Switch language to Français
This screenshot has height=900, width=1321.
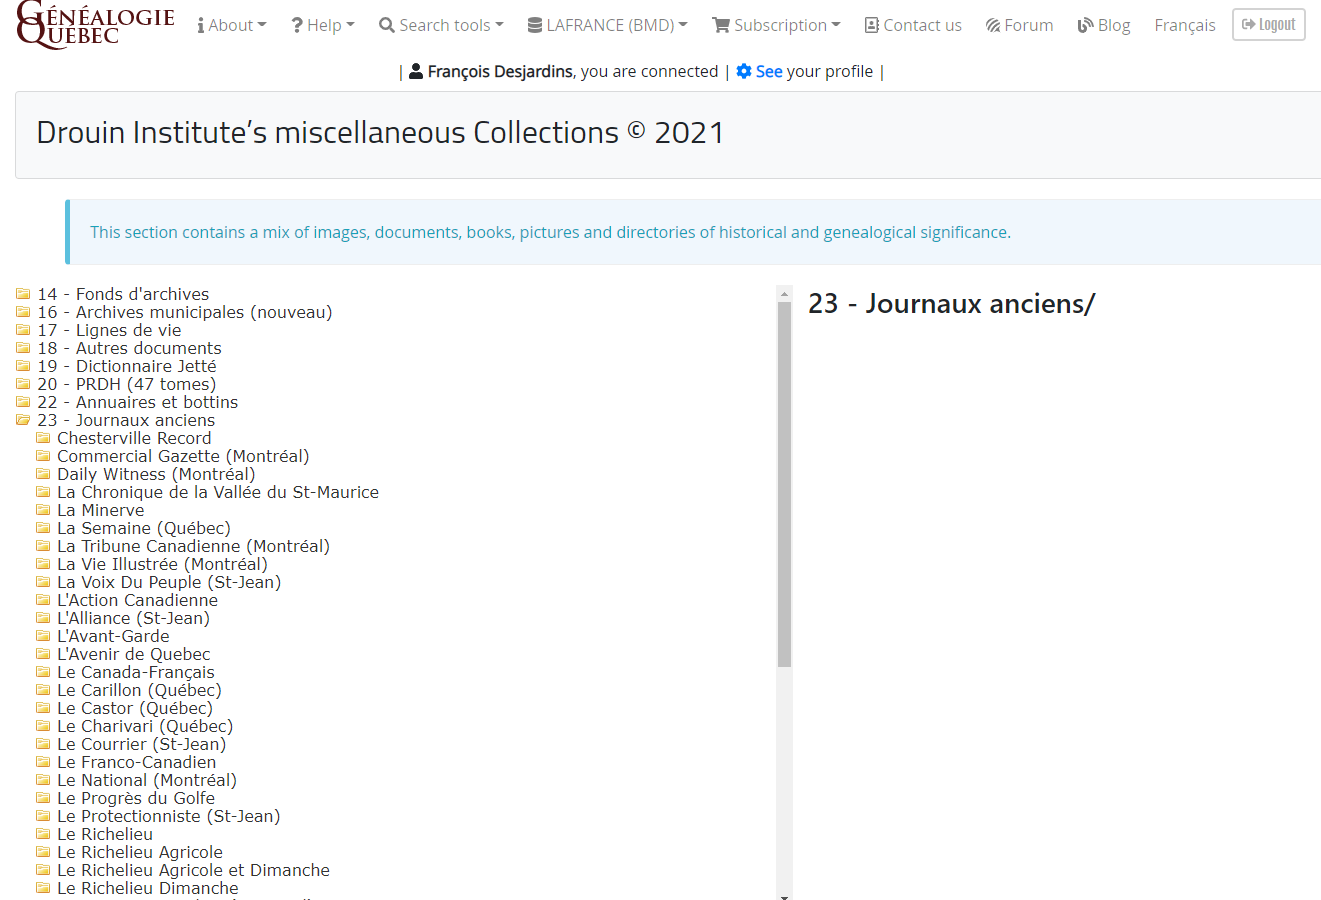coord(1185,25)
